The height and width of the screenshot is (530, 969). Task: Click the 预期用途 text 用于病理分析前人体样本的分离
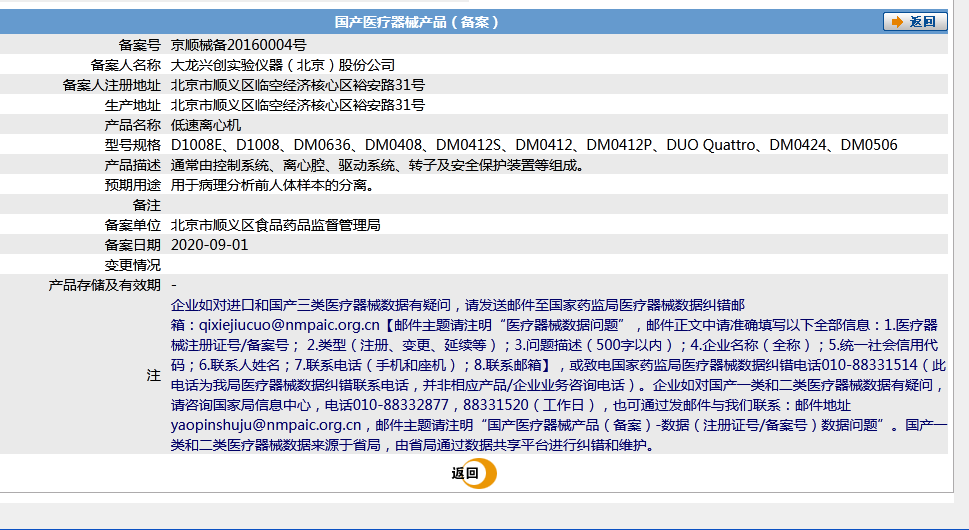[x=273, y=185]
